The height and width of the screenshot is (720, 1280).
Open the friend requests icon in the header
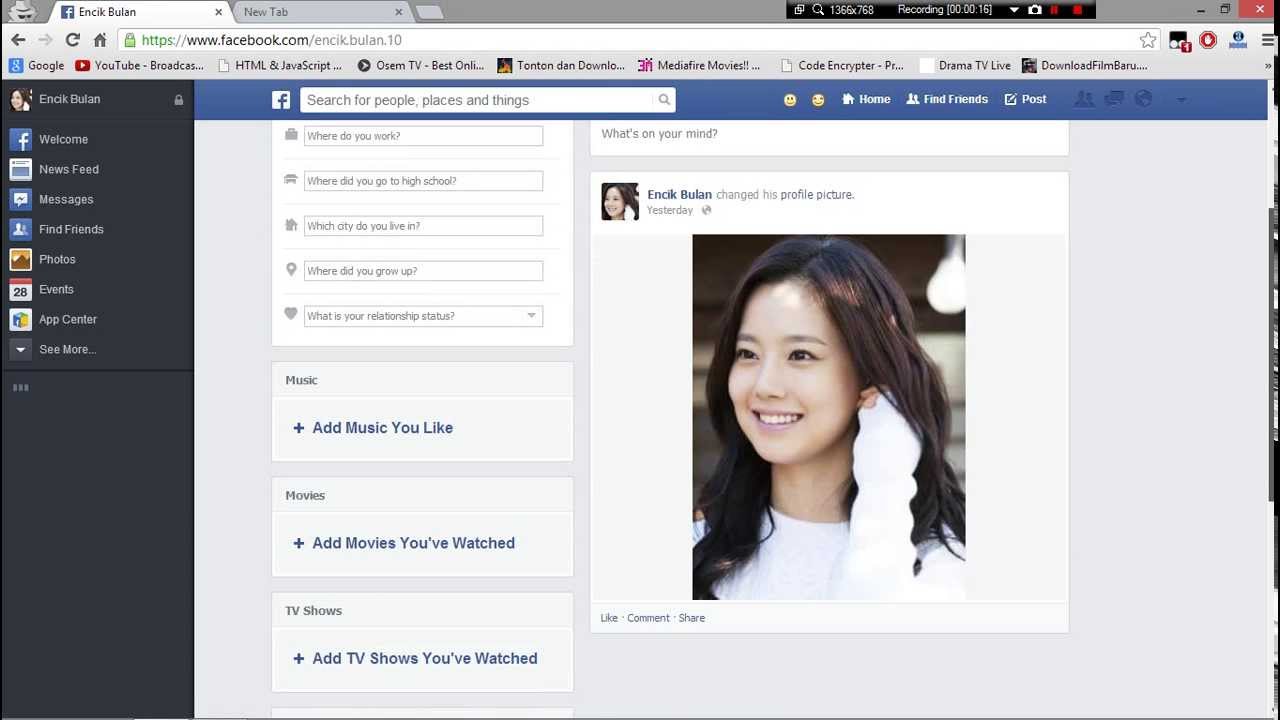[1084, 99]
